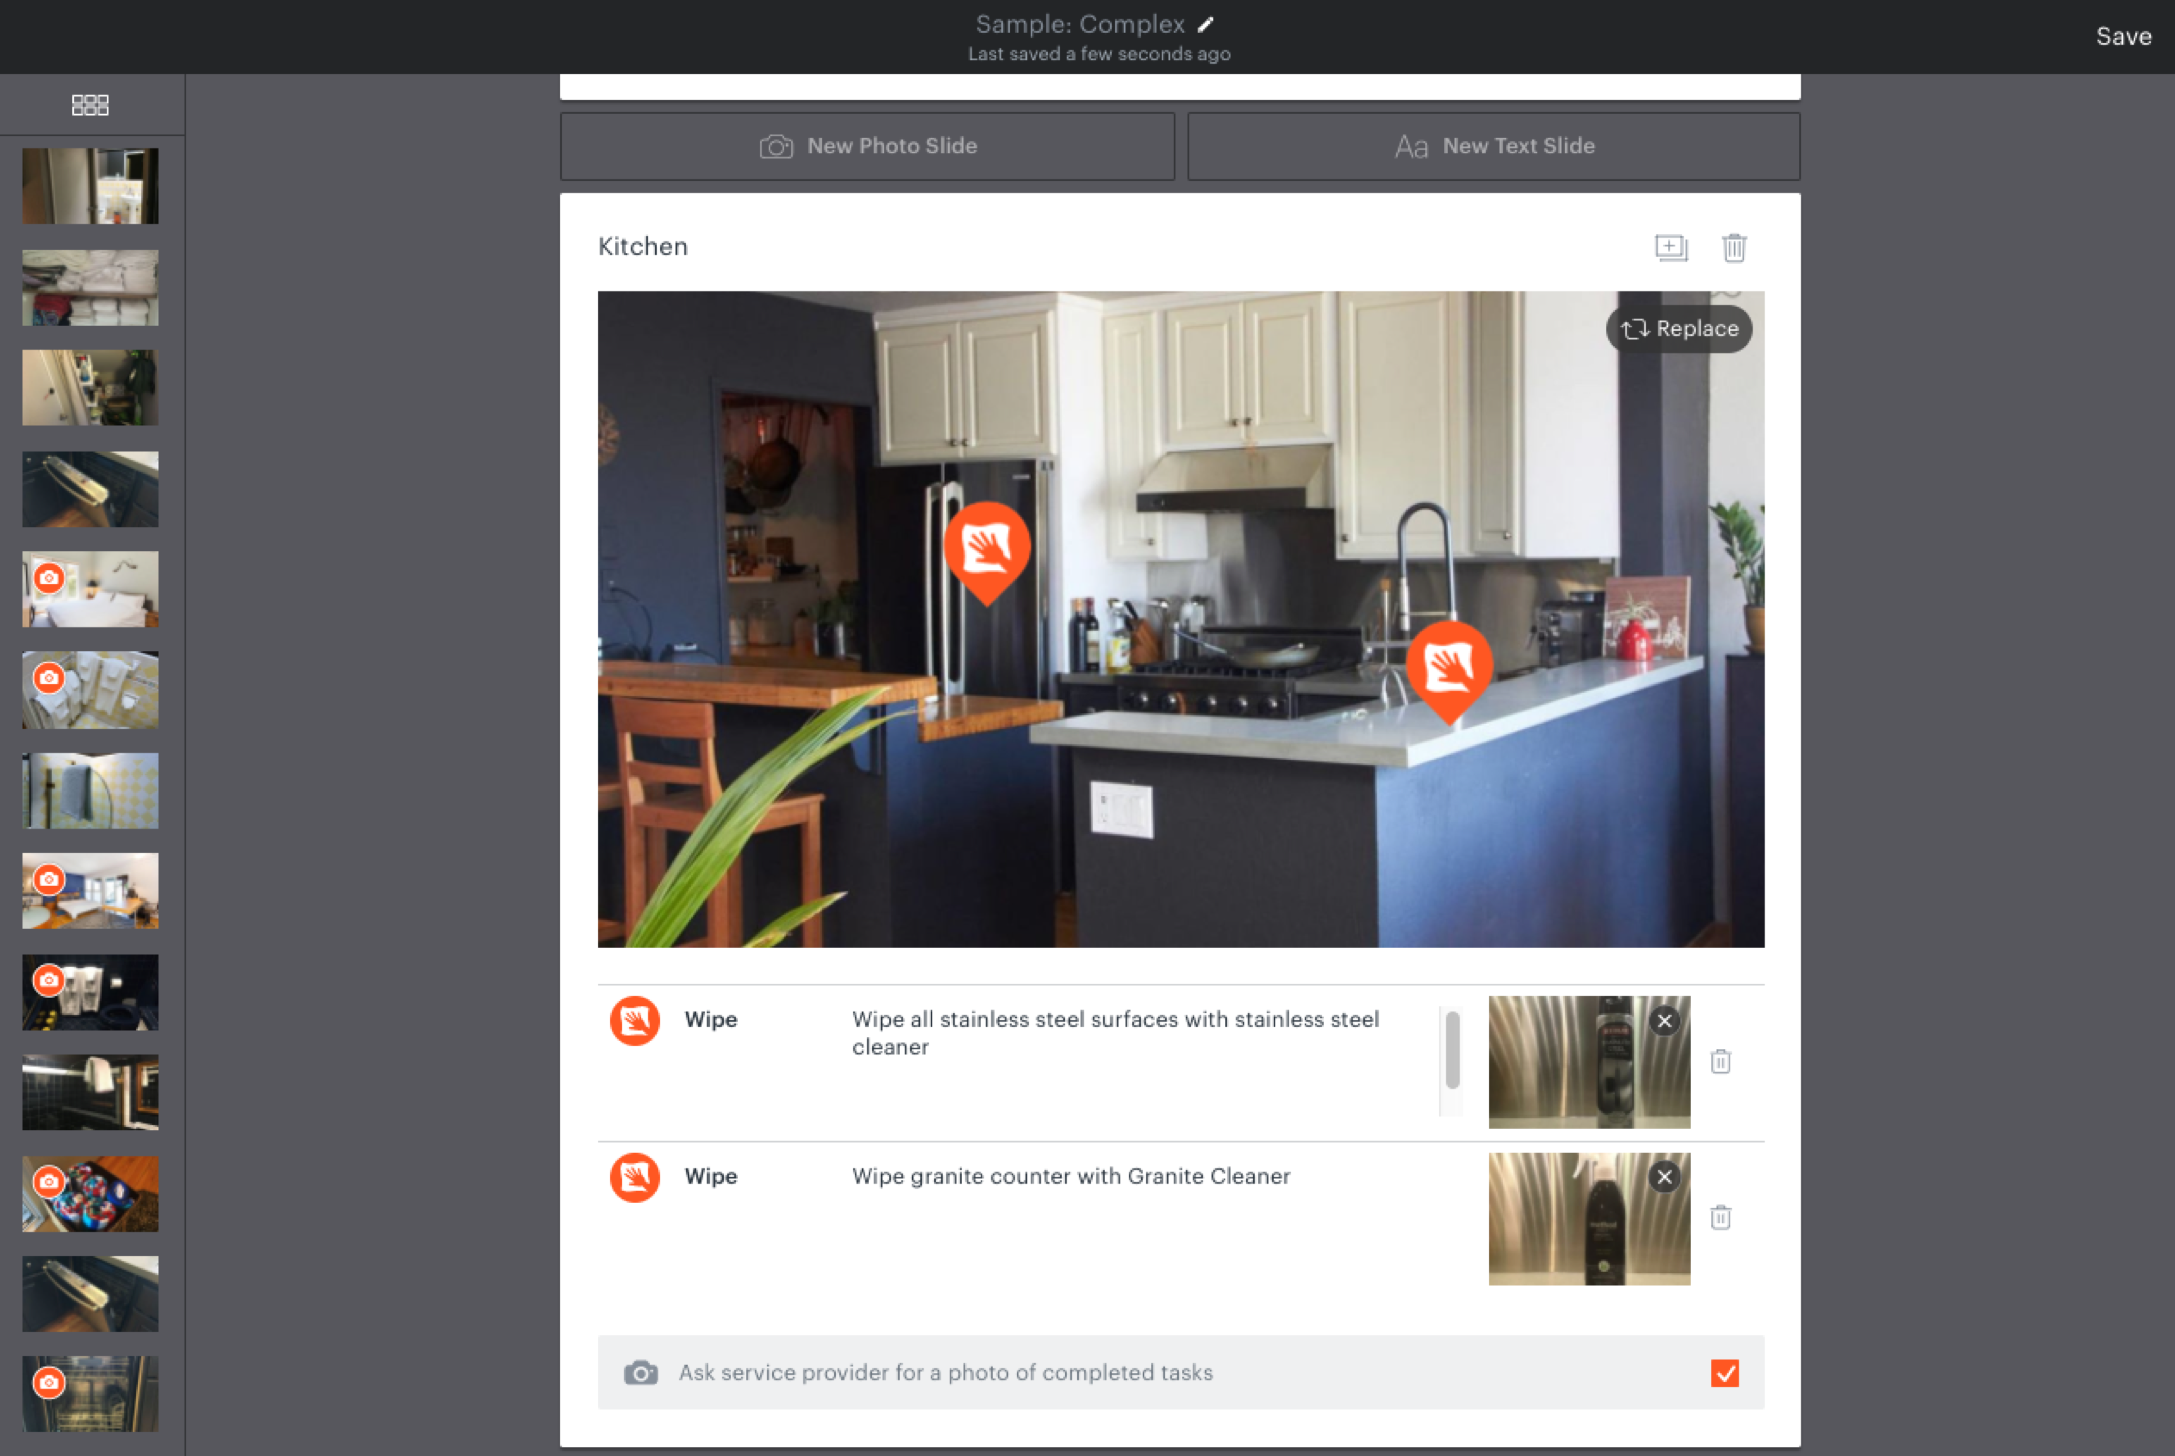Click the grid view icon in sidebar
The image size is (2175, 1456).
[x=90, y=105]
